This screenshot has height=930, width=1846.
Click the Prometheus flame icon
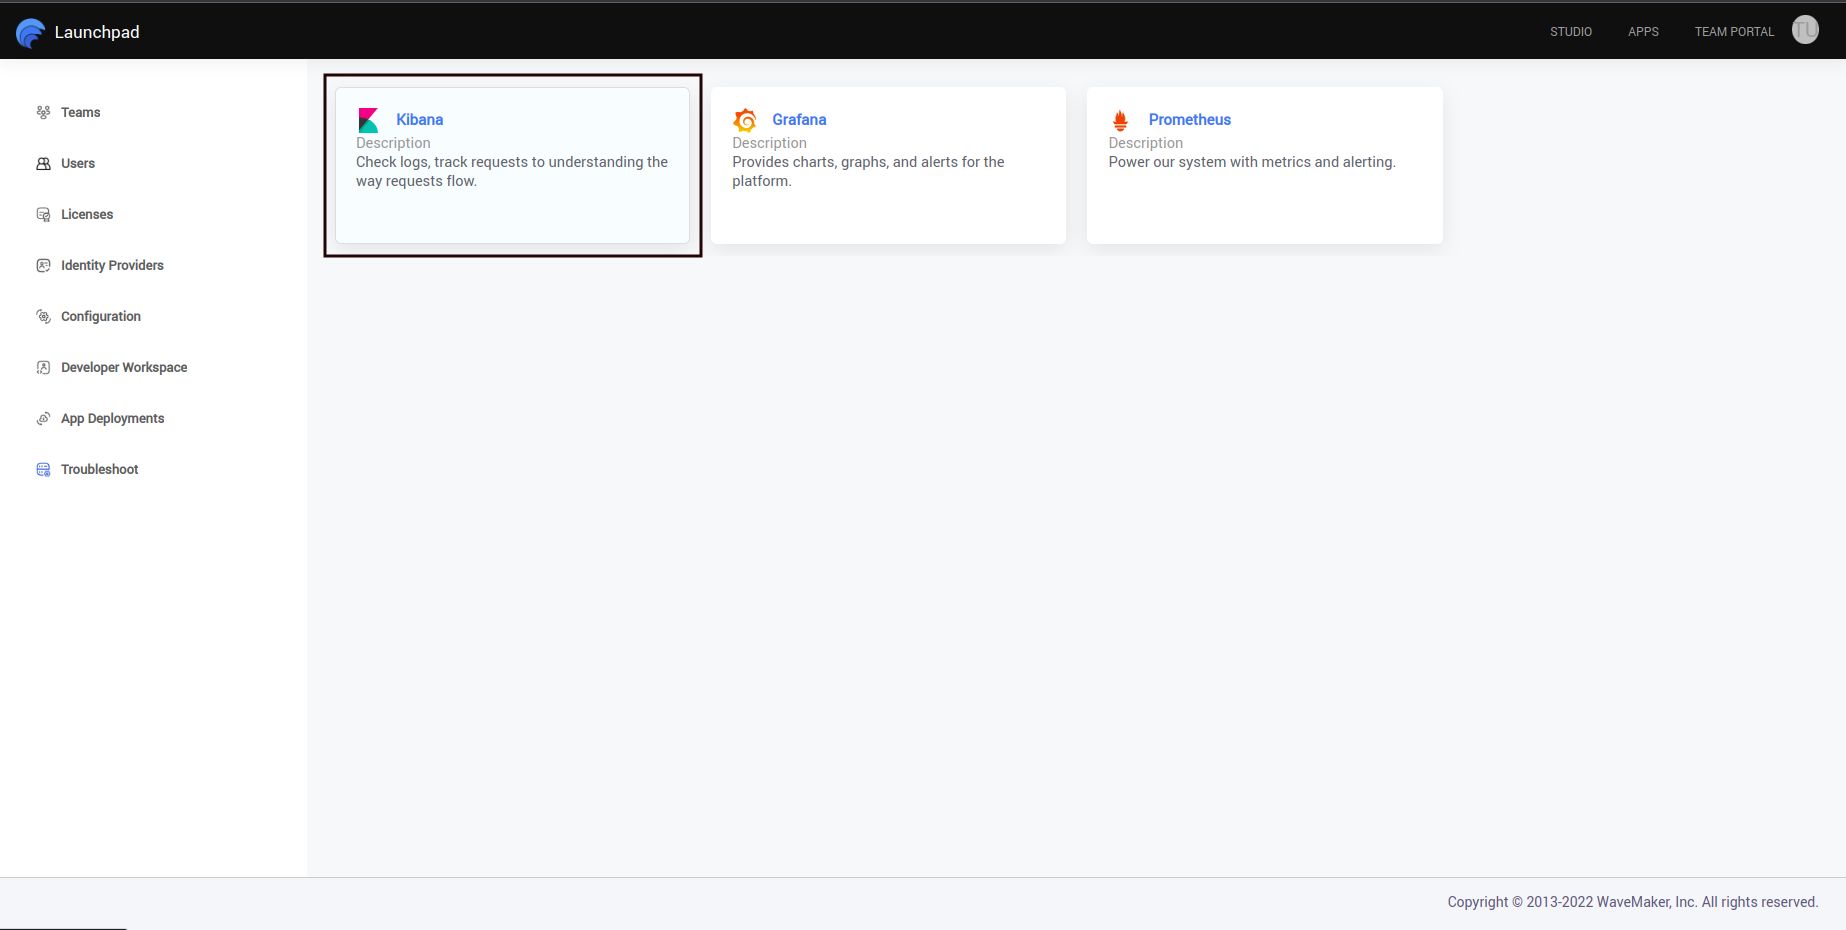coord(1121,119)
